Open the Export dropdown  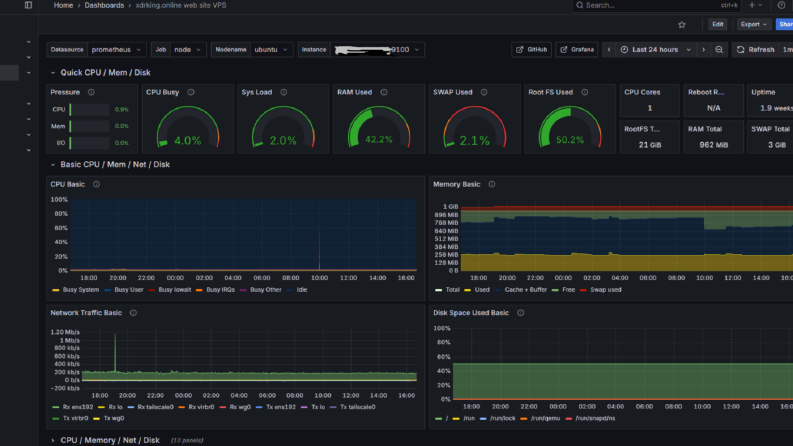pos(754,24)
